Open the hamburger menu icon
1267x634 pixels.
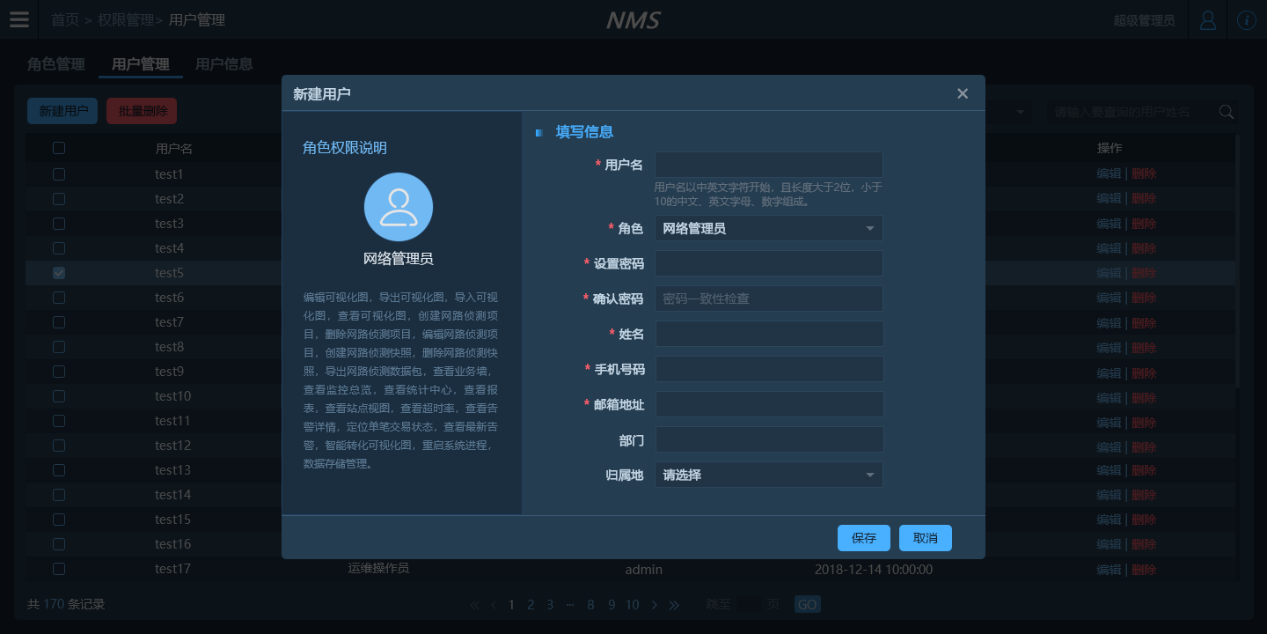pyautogui.click(x=19, y=20)
